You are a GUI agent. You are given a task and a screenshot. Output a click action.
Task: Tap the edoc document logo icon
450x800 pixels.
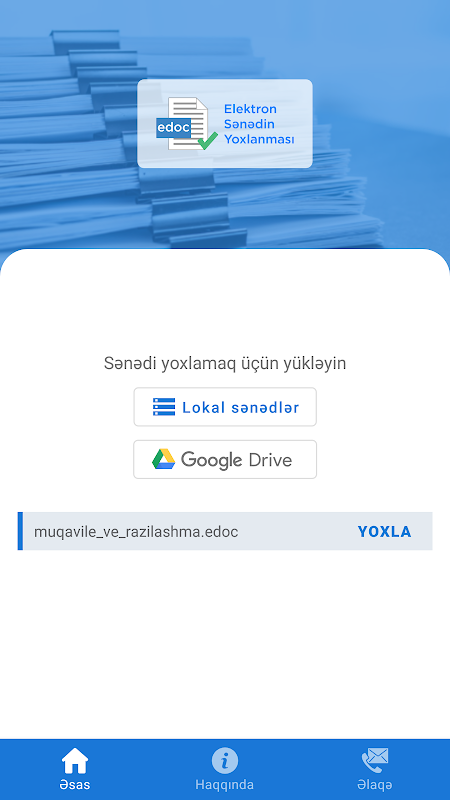point(182,123)
